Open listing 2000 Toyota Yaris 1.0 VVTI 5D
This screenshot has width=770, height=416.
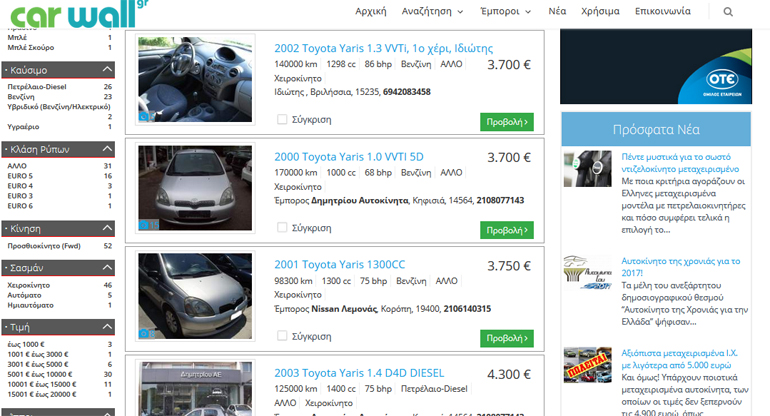[349, 157]
